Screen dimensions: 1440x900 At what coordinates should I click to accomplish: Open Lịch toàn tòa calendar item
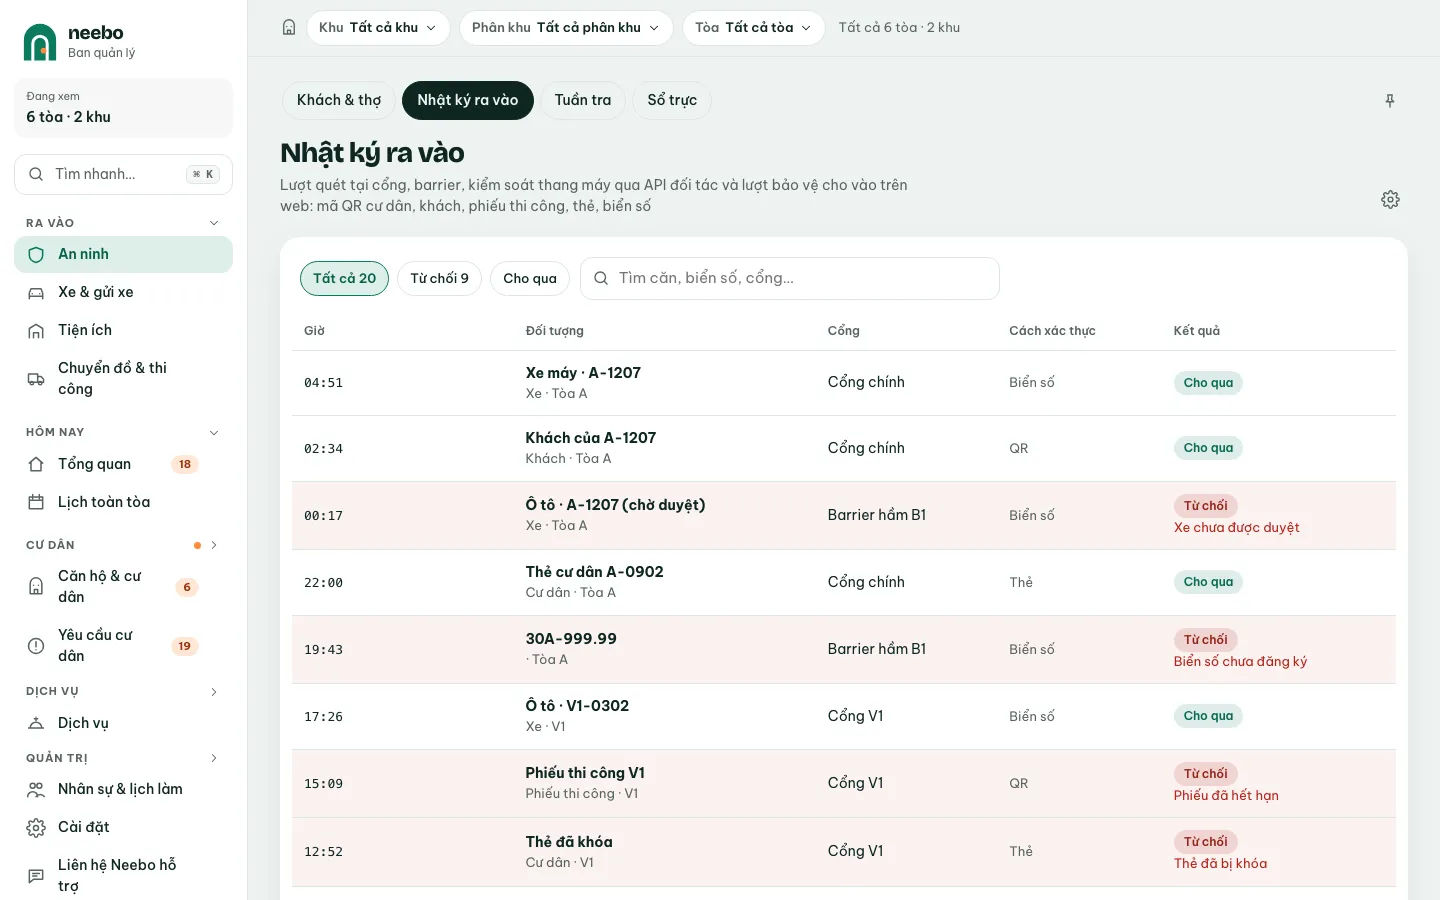point(123,502)
